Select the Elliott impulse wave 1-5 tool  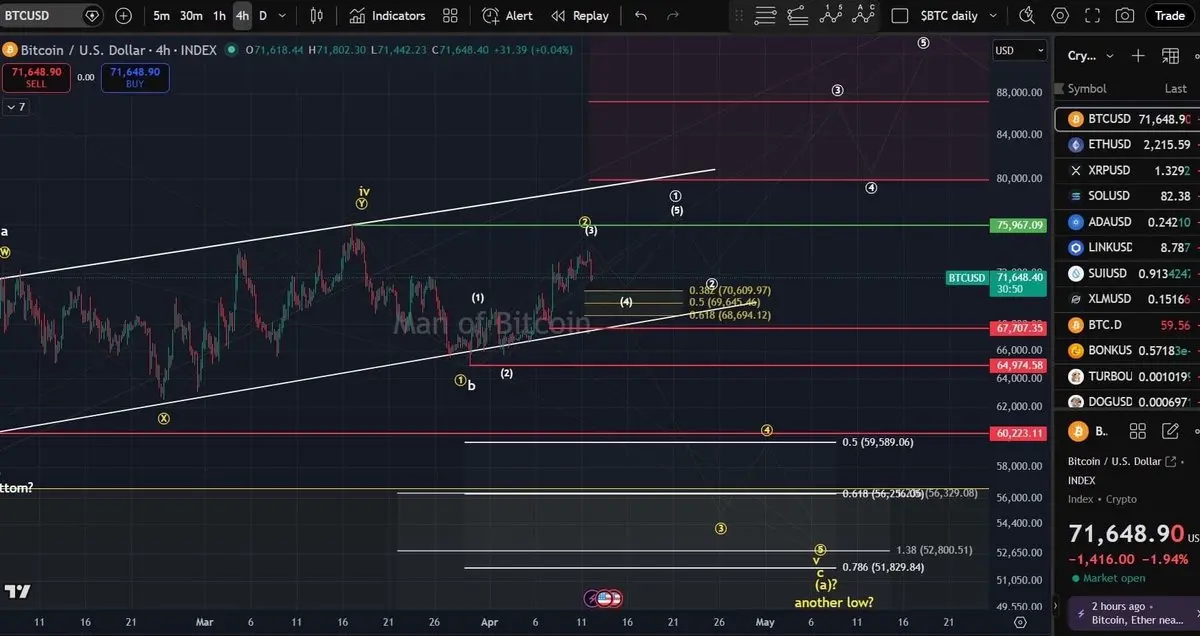[x=829, y=16]
